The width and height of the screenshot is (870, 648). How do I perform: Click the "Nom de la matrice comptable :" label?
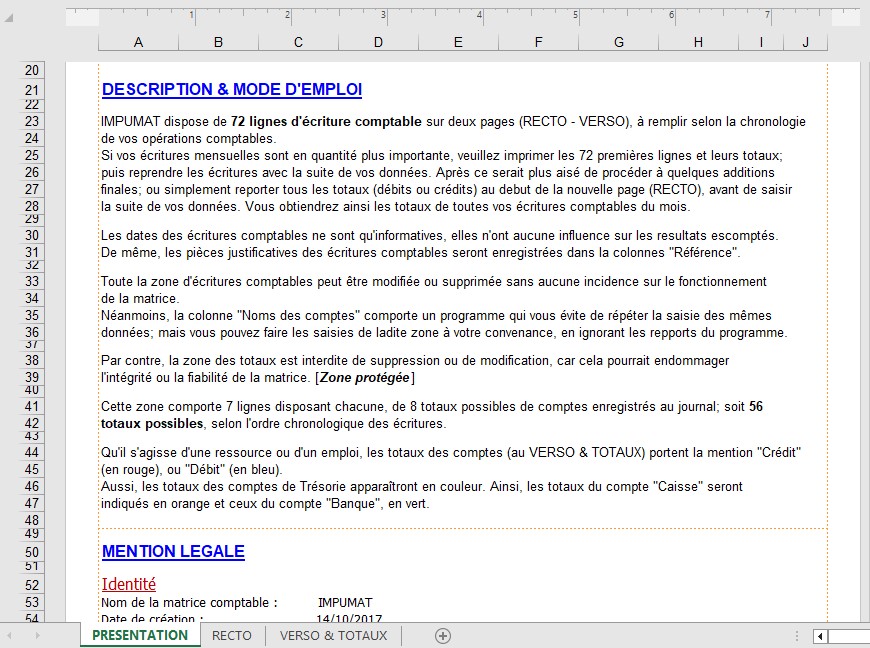pyautogui.click(x=189, y=603)
